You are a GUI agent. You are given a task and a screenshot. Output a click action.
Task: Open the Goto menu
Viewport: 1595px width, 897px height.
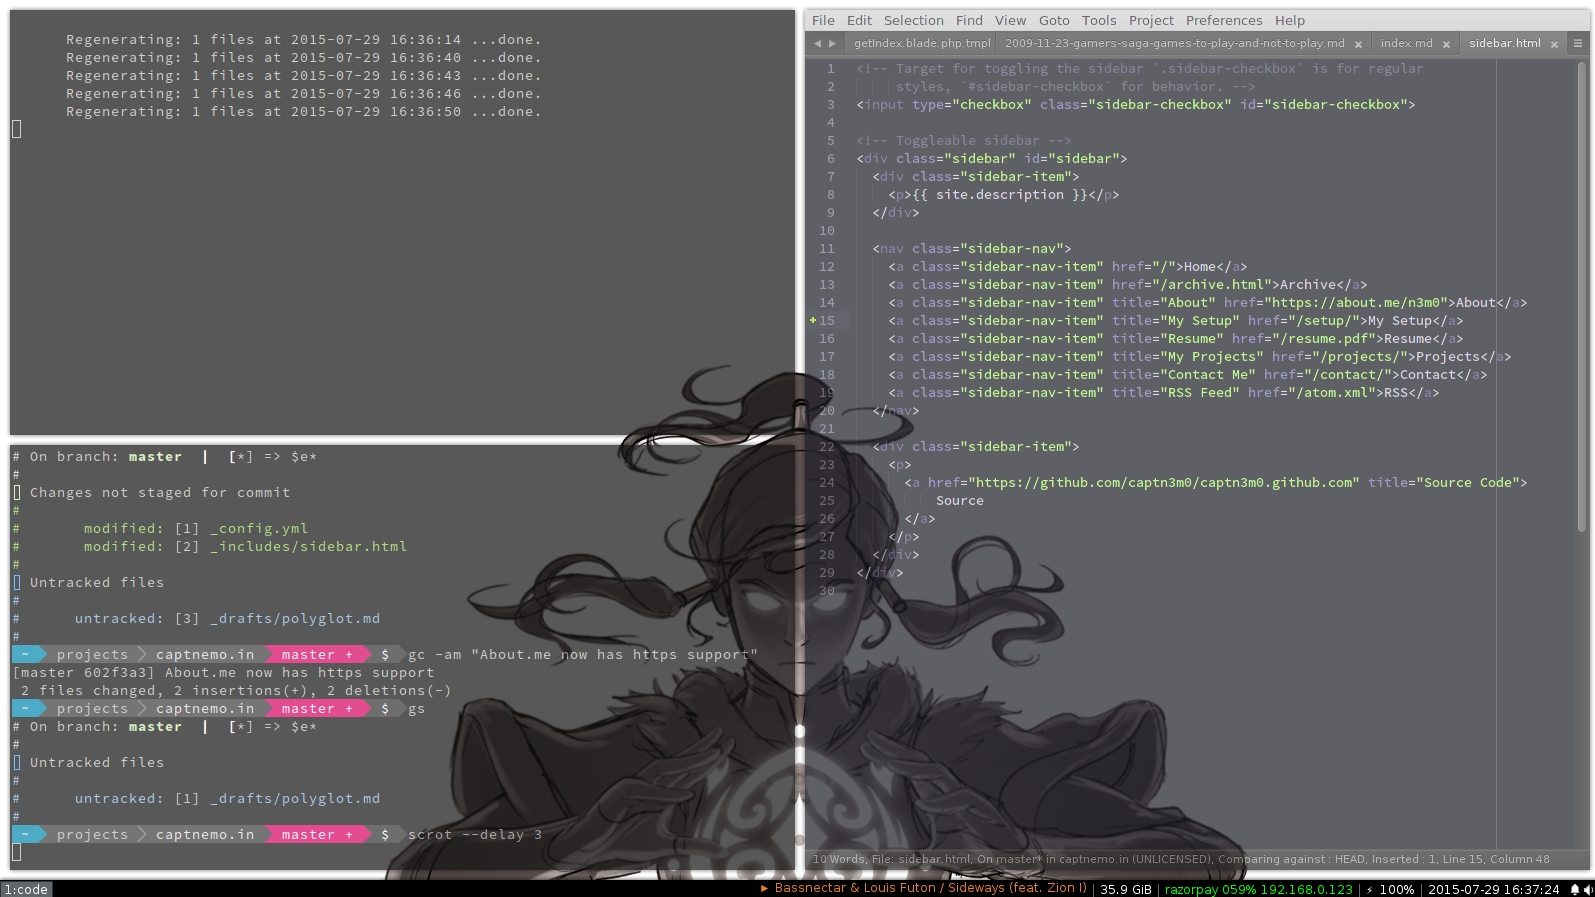click(1054, 20)
